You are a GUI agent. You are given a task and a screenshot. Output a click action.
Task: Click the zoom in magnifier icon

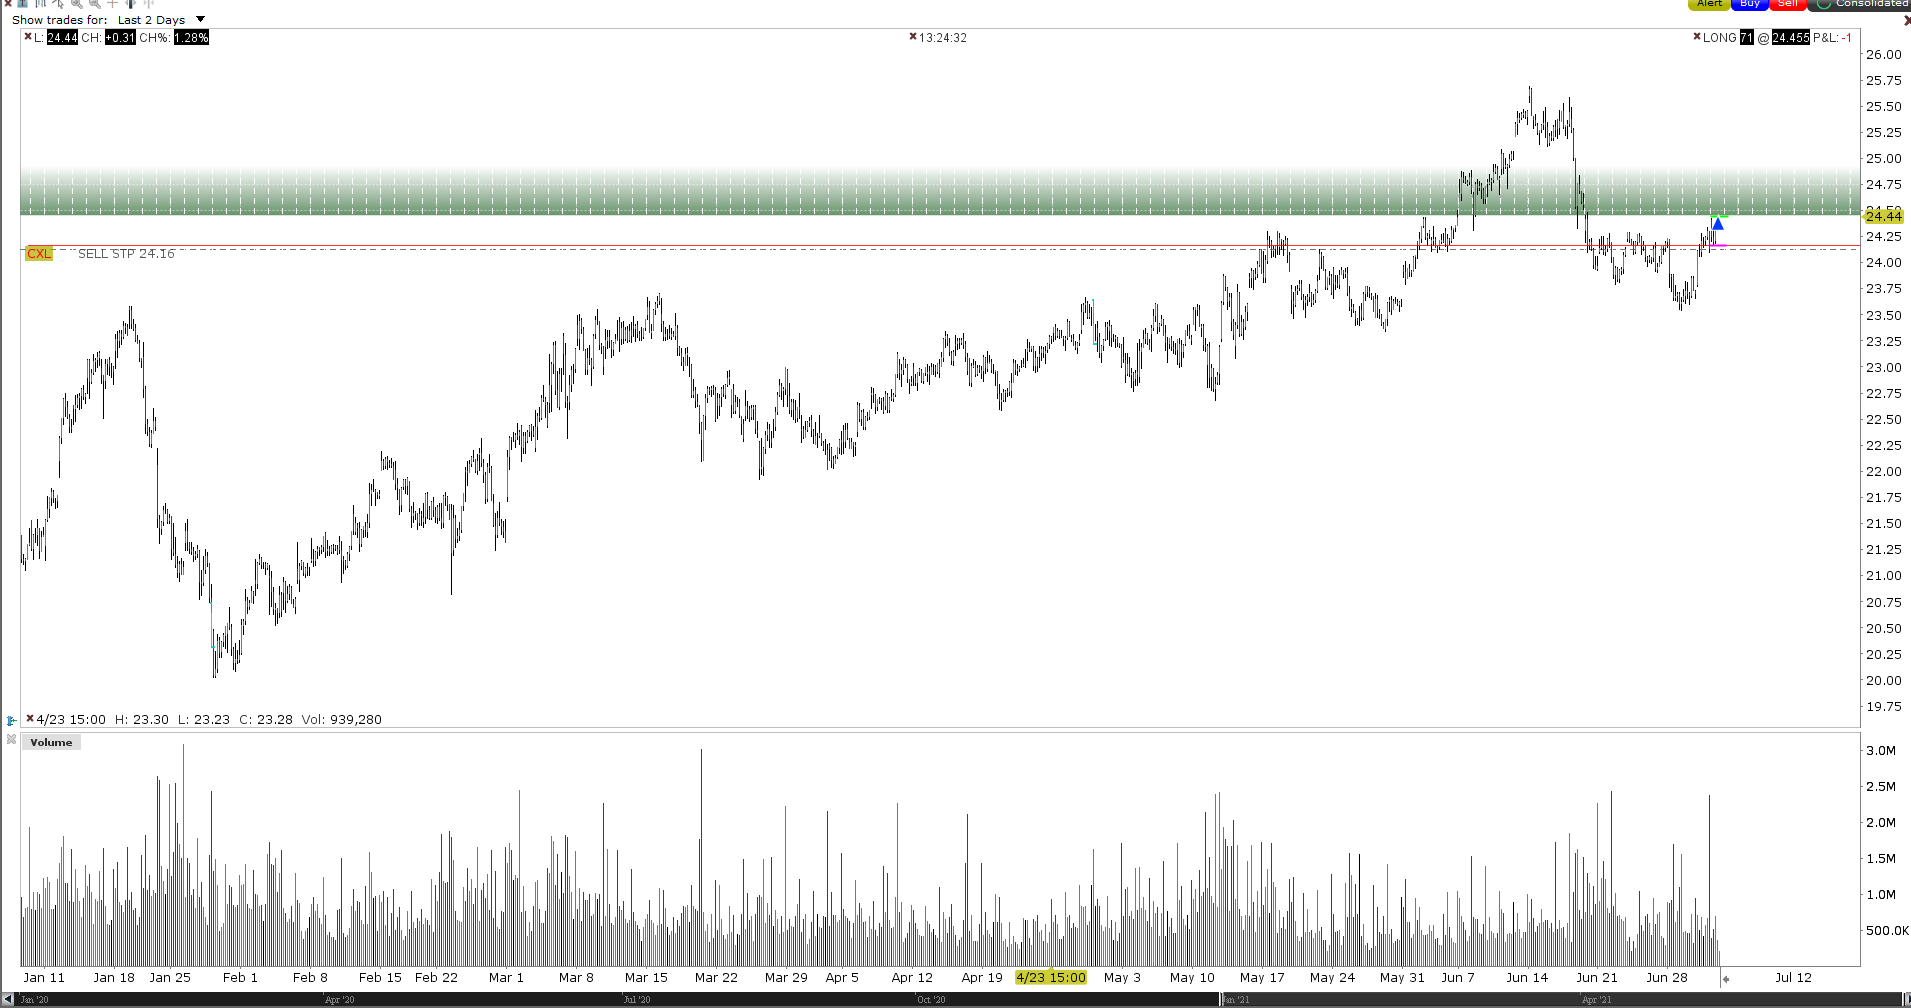77,4
